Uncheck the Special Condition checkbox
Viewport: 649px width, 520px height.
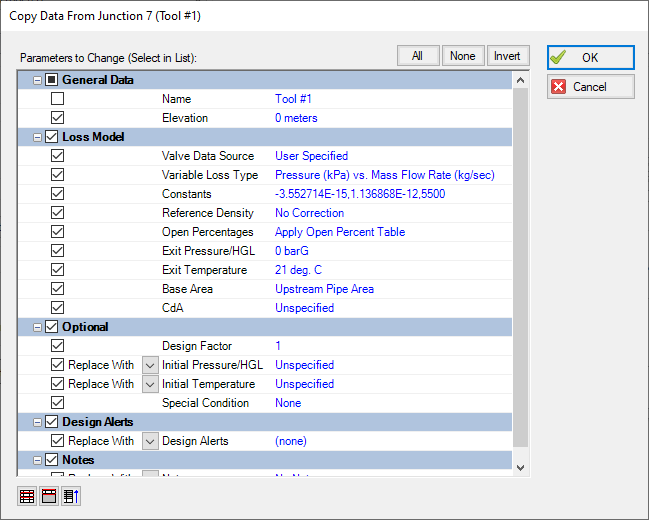pos(57,403)
